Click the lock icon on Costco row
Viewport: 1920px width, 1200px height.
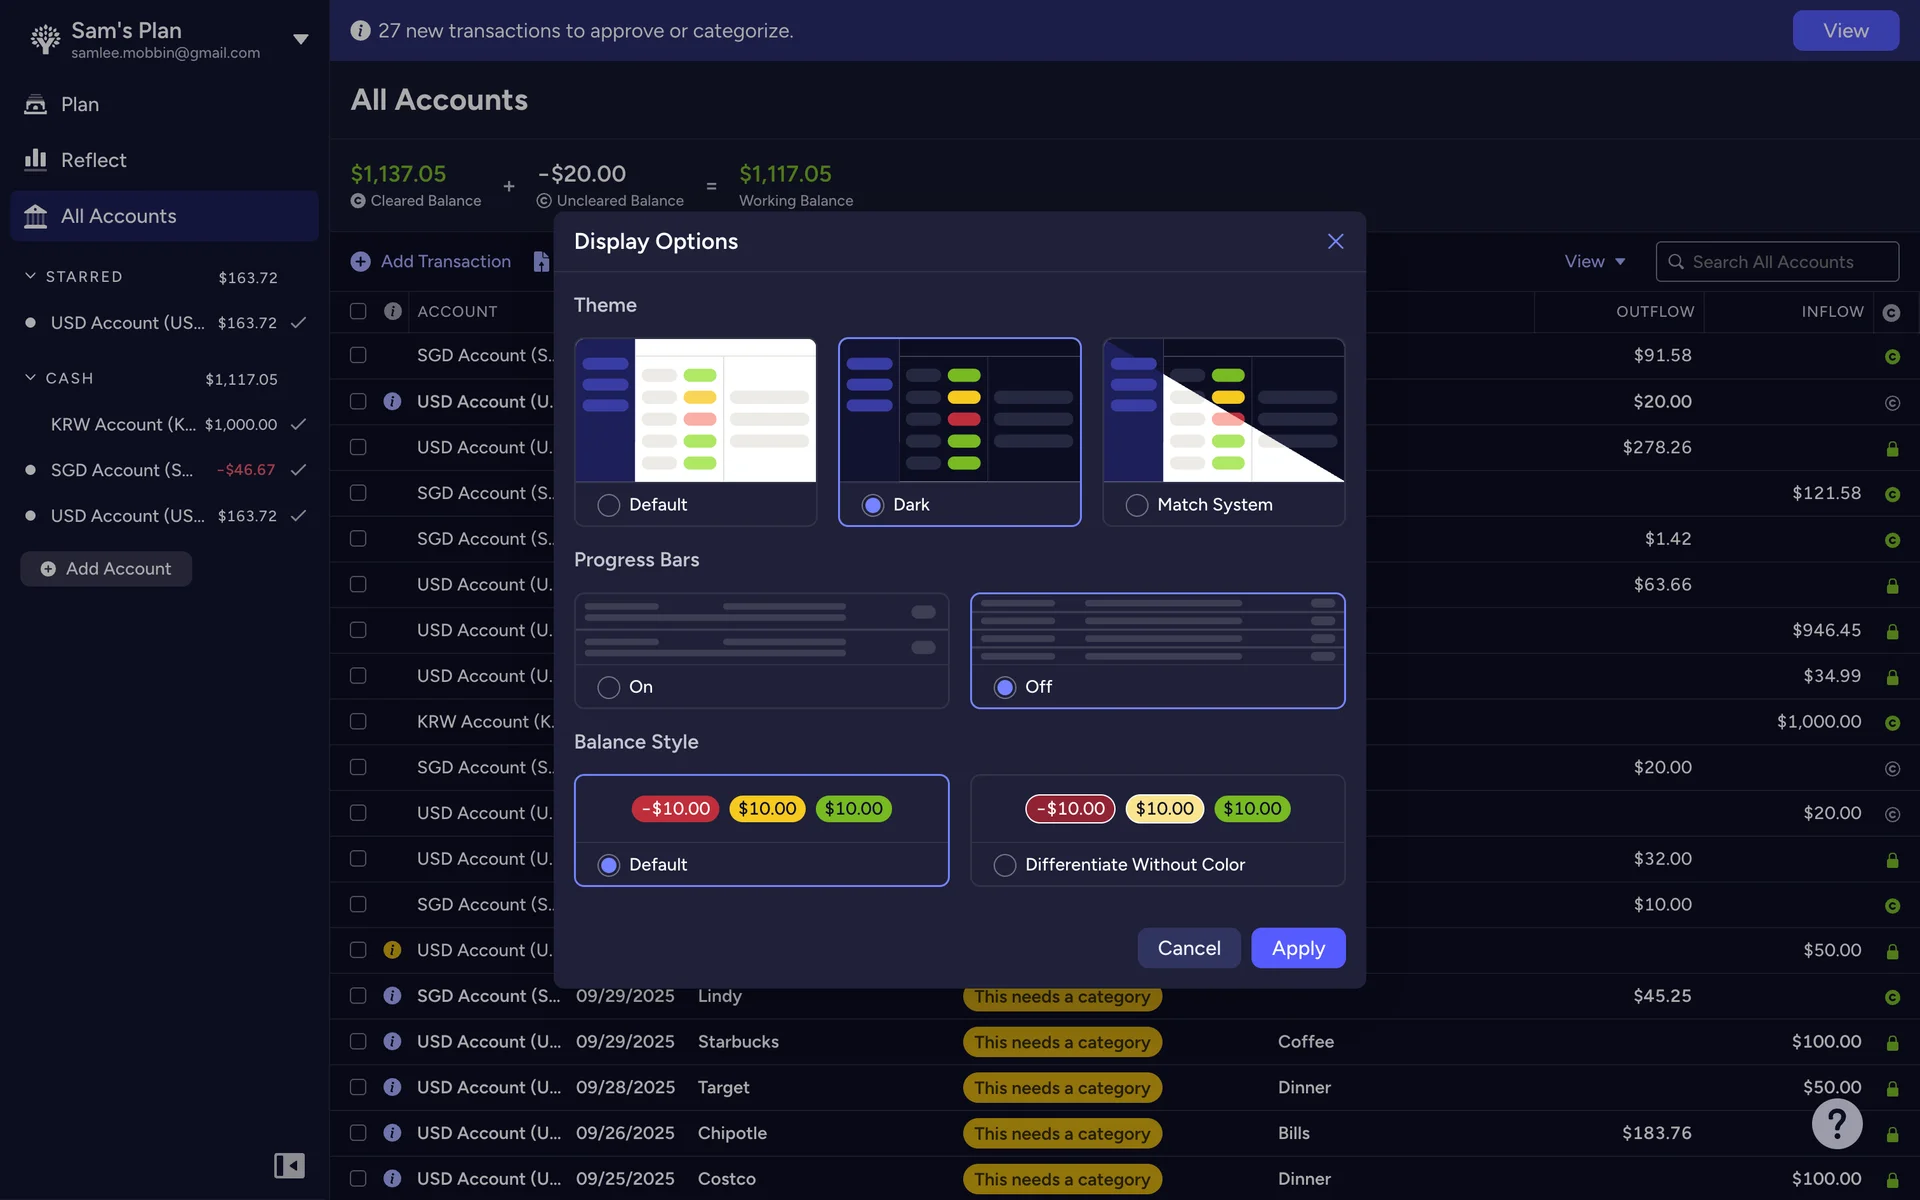point(1892,1180)
